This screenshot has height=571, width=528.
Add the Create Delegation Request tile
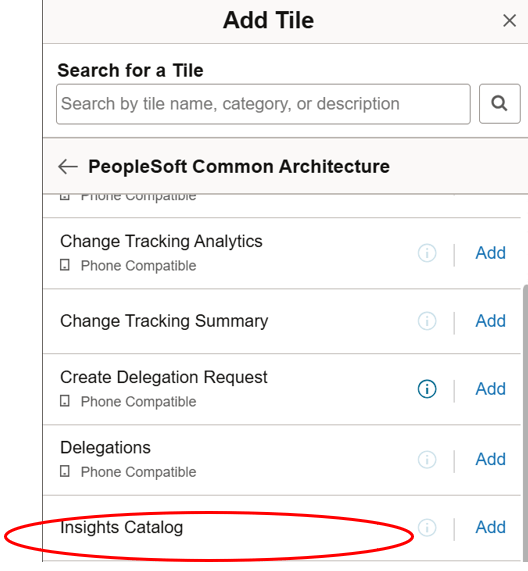[x=490, y=389]
